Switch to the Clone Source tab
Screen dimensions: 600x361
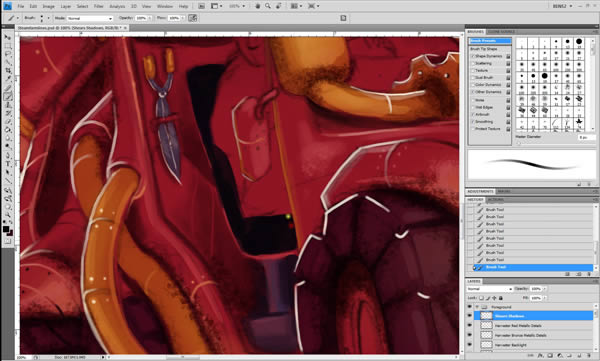coord(502,32)
